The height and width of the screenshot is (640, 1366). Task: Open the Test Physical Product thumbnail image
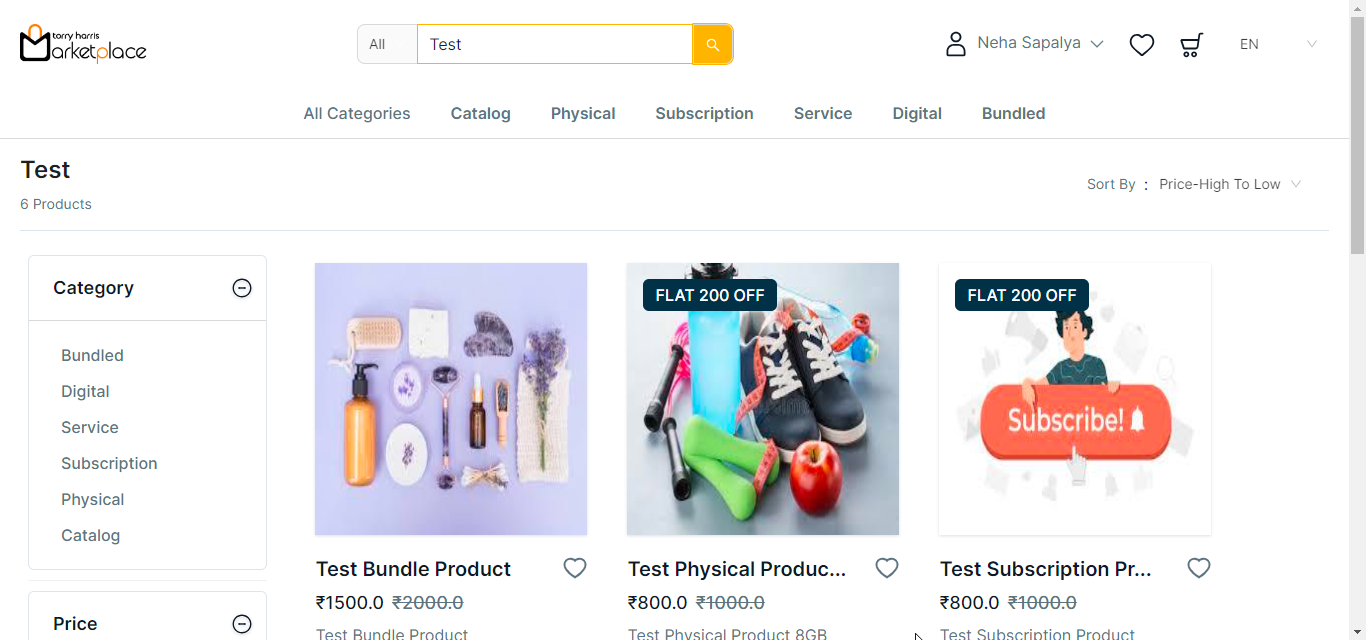click(763, 399)
